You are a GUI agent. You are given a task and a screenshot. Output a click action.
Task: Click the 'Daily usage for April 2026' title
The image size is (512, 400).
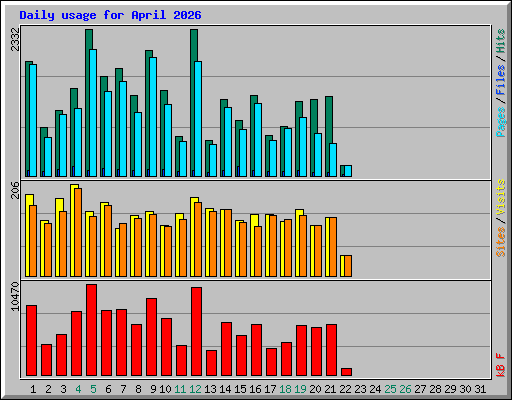[x=110, y=15]
